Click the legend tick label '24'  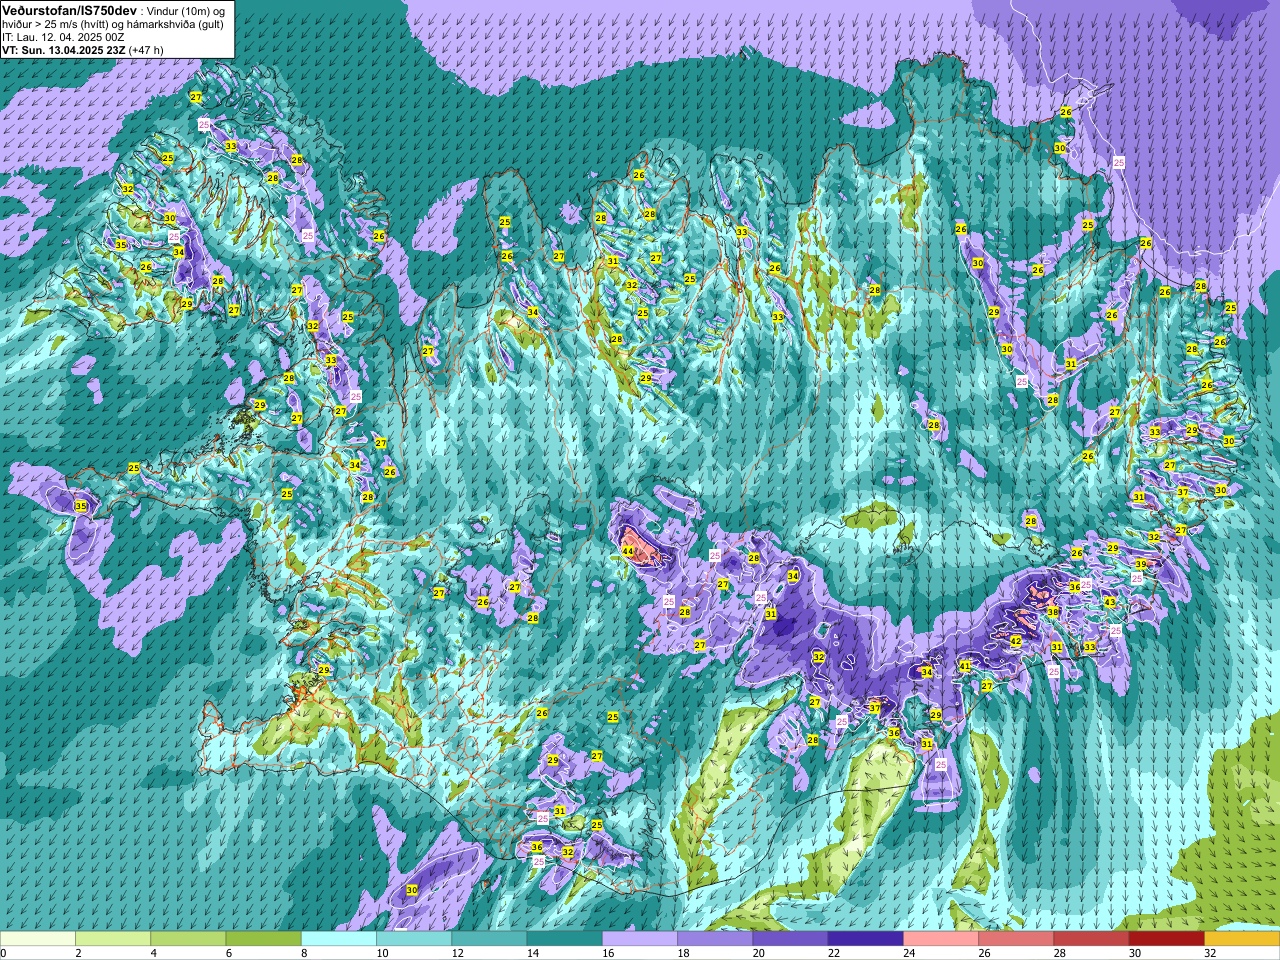[x=910, y=954]
